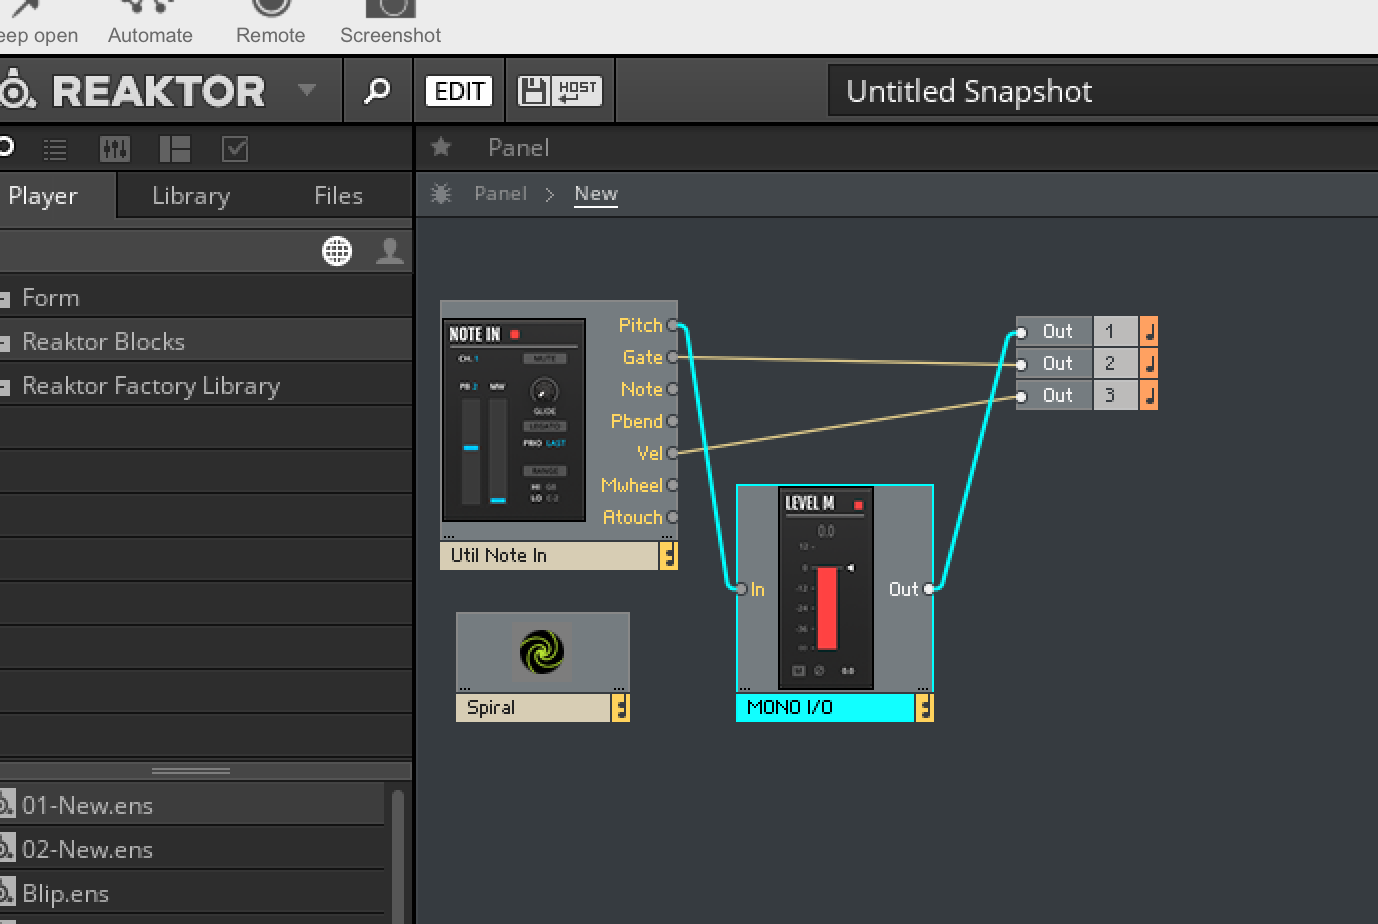
Task: Toggle LEGATO button on NOTE IN panel
Action: [x=545, y=426]
